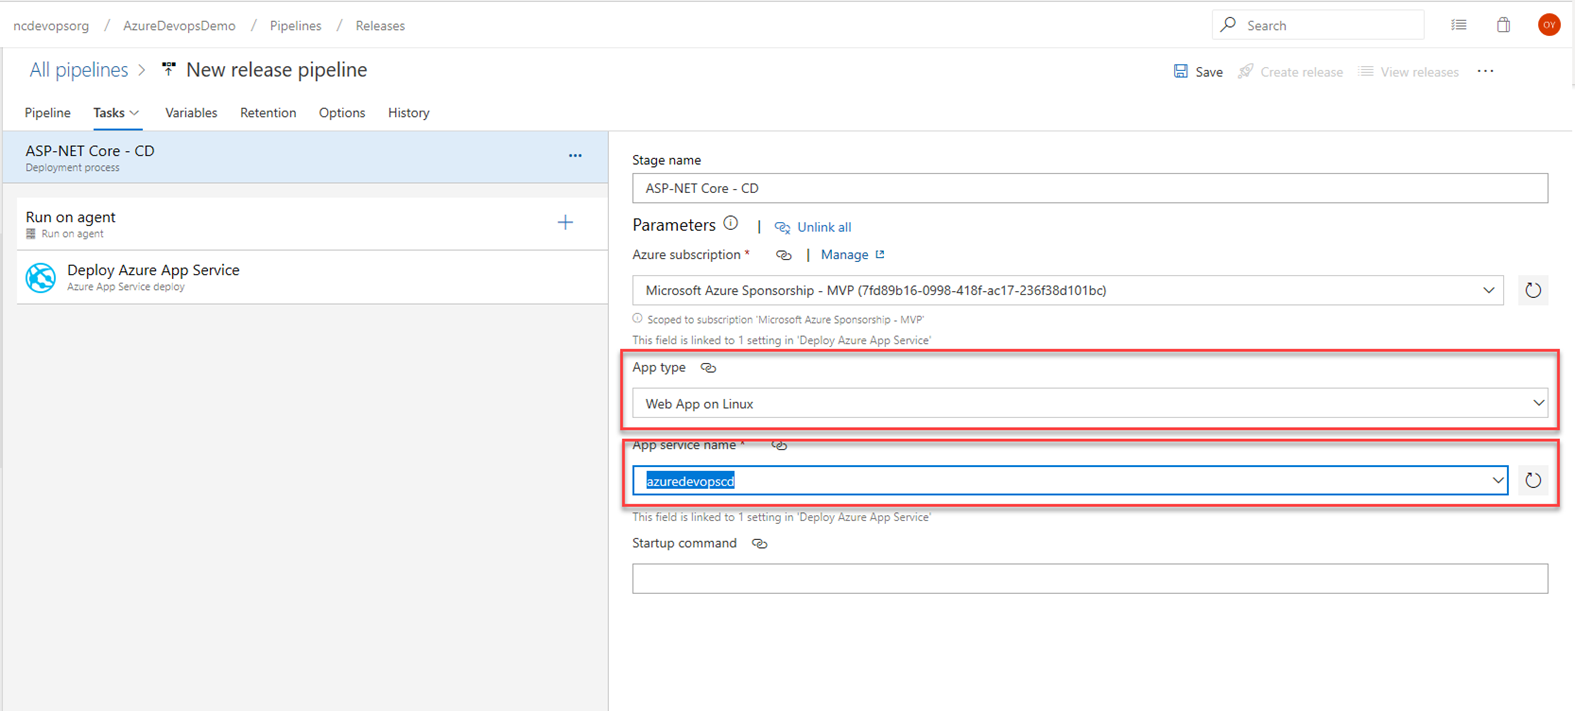Click the Save button label

1209,72
